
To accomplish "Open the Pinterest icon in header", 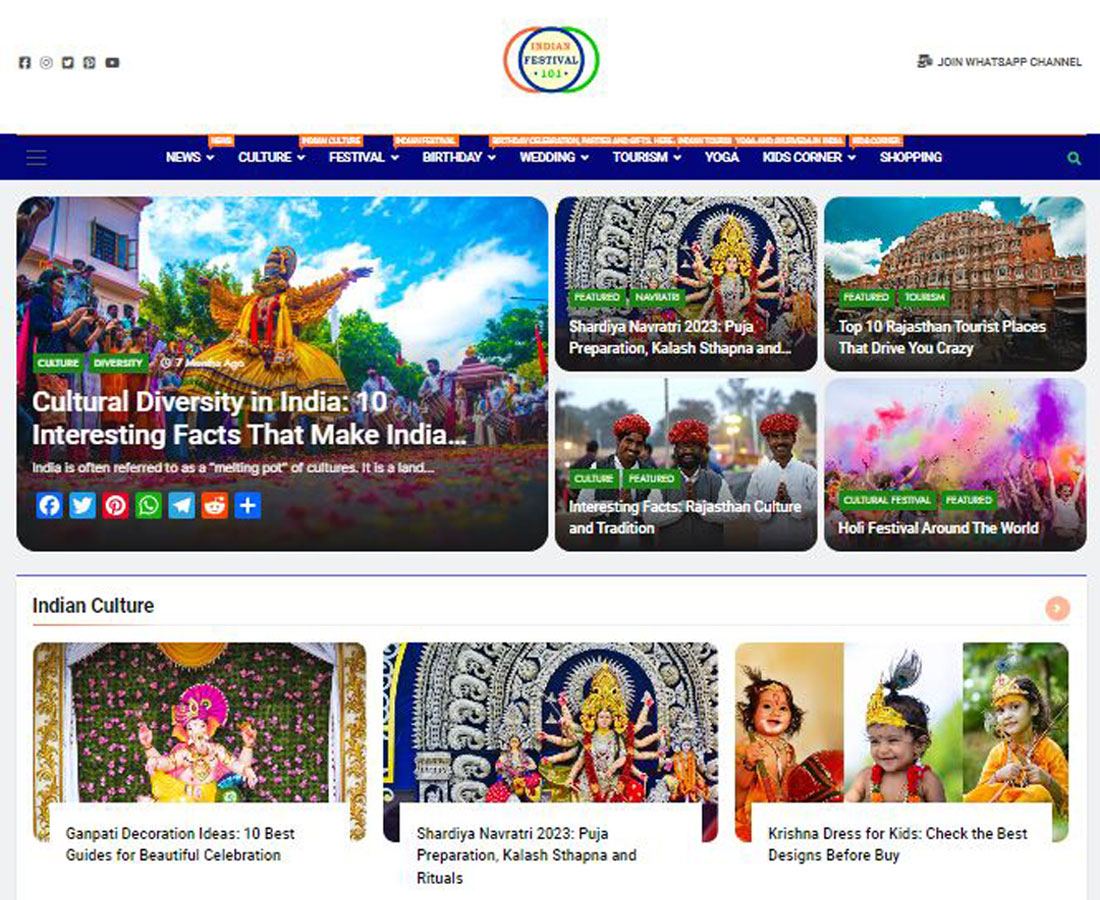I will click(89, 62).
